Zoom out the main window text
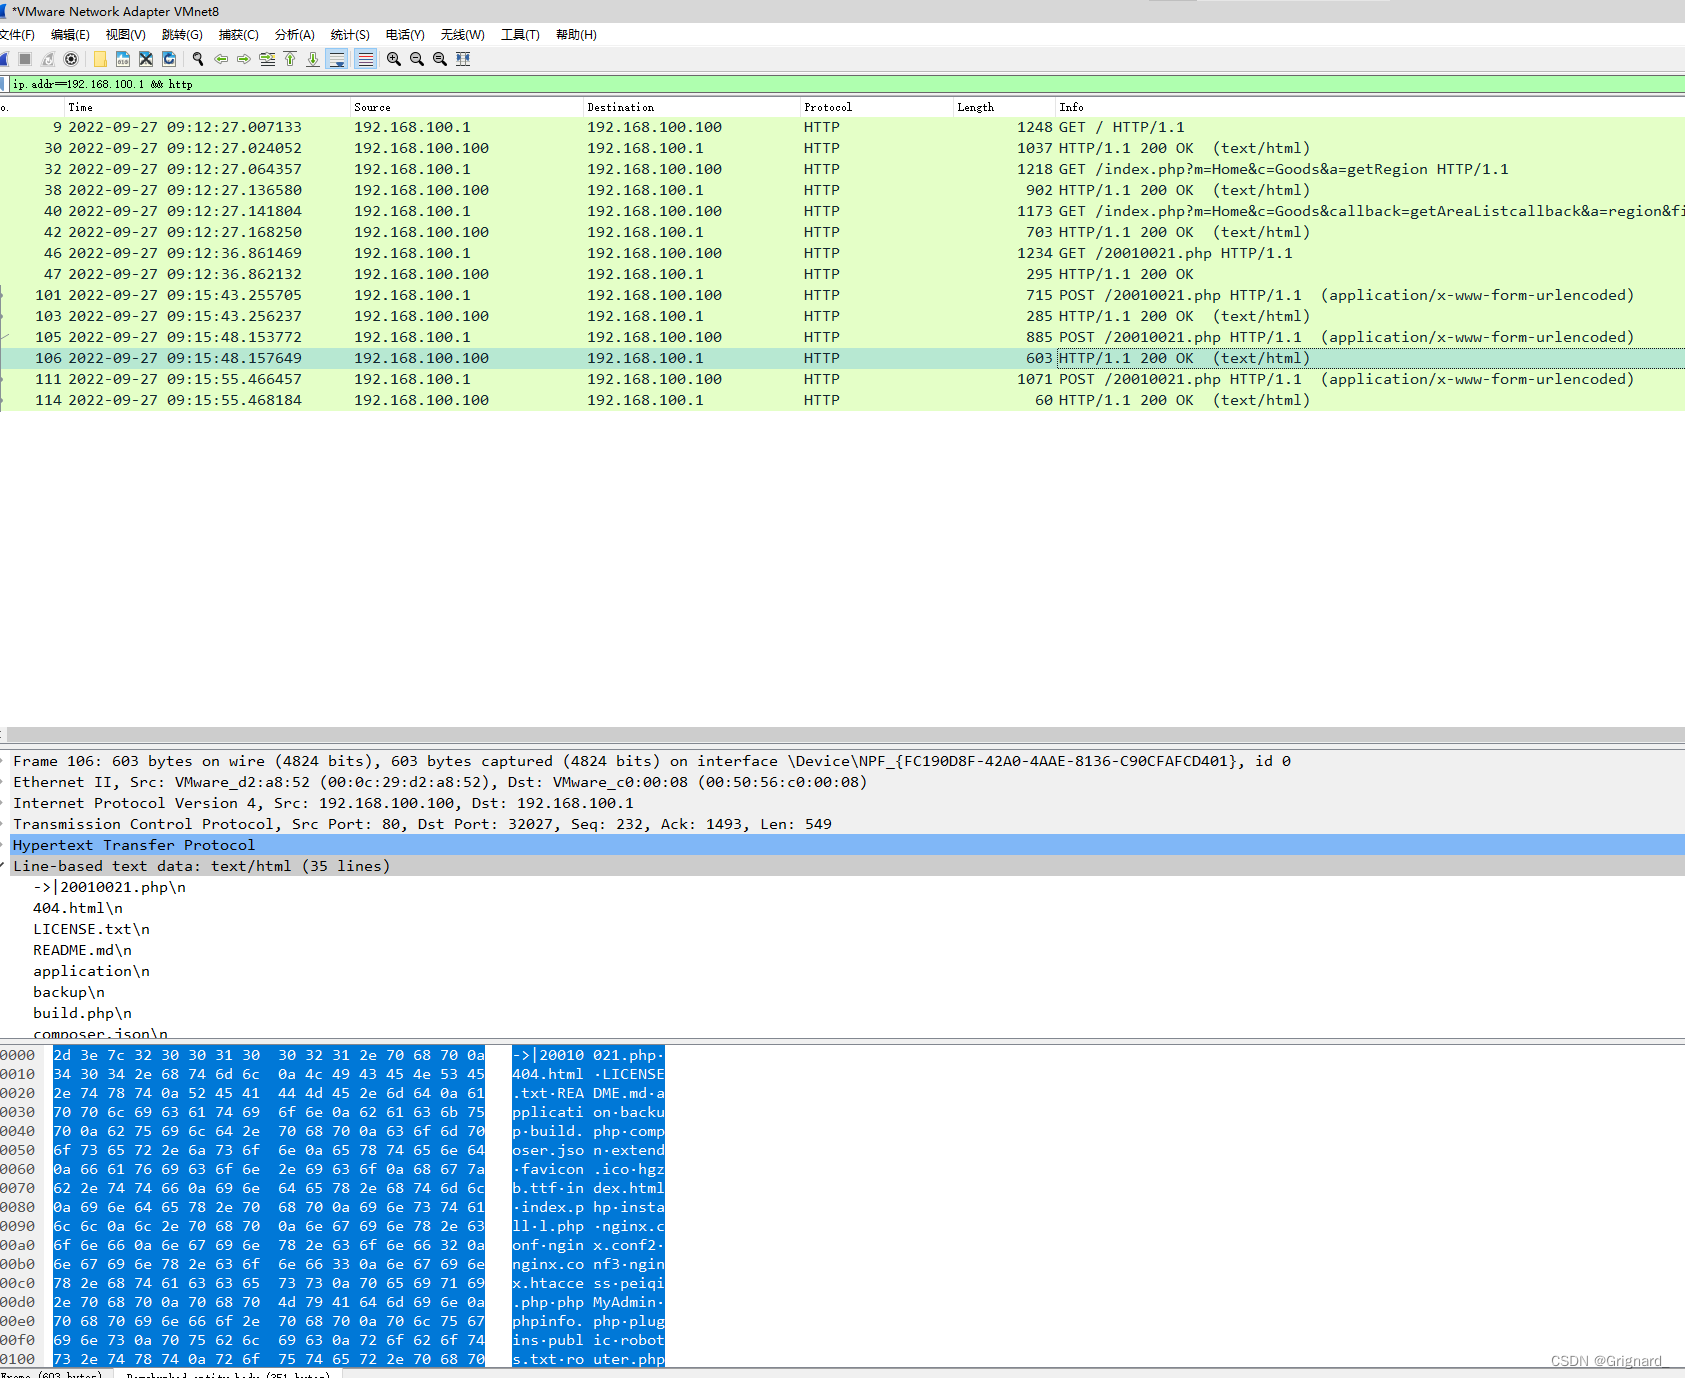Screen dimensions: 1685x1378 point(417,59)
